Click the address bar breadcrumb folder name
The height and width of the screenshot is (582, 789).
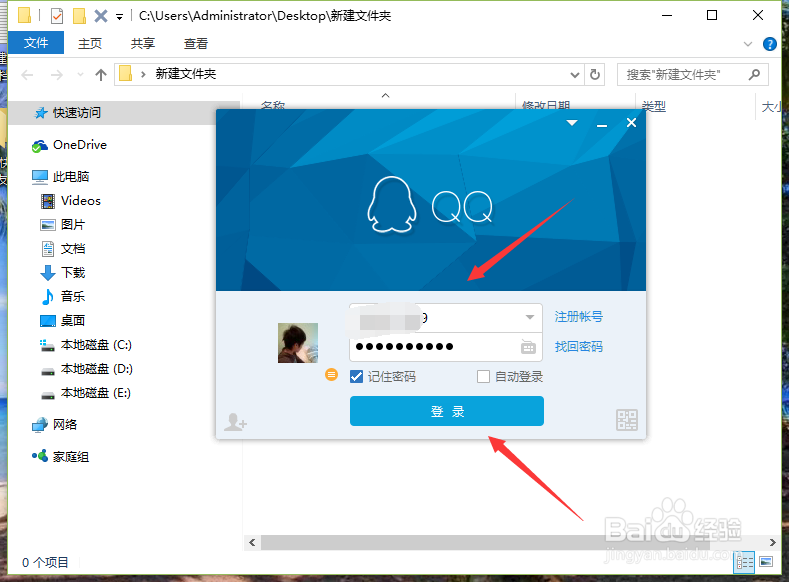click(186, 74)
